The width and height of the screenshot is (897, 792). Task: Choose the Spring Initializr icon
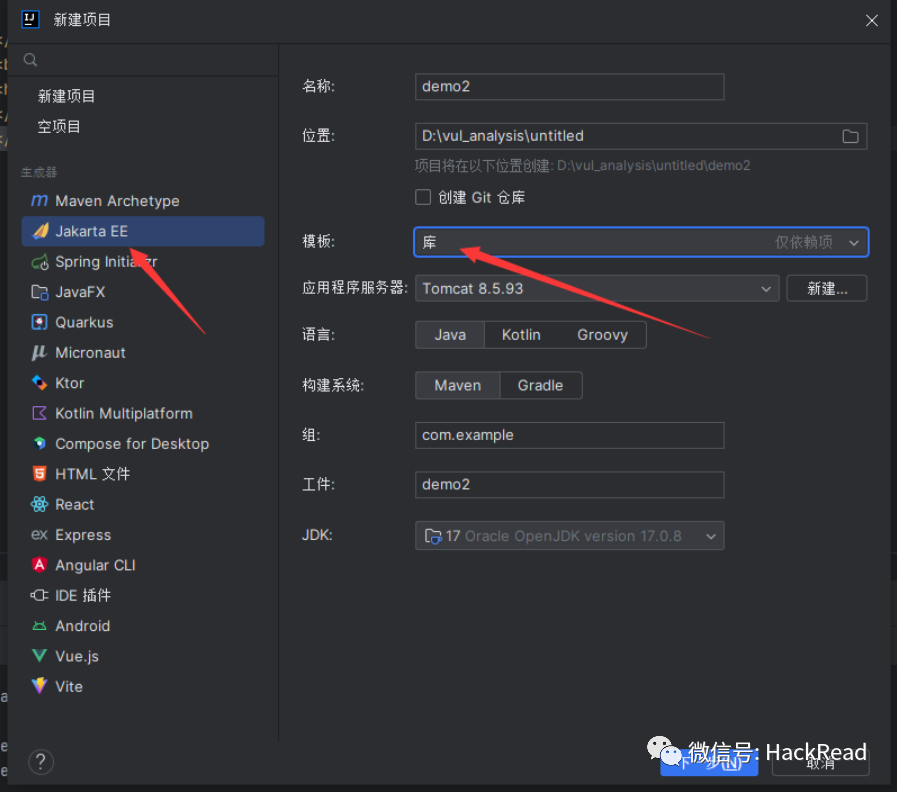click(x=40, y=262)
